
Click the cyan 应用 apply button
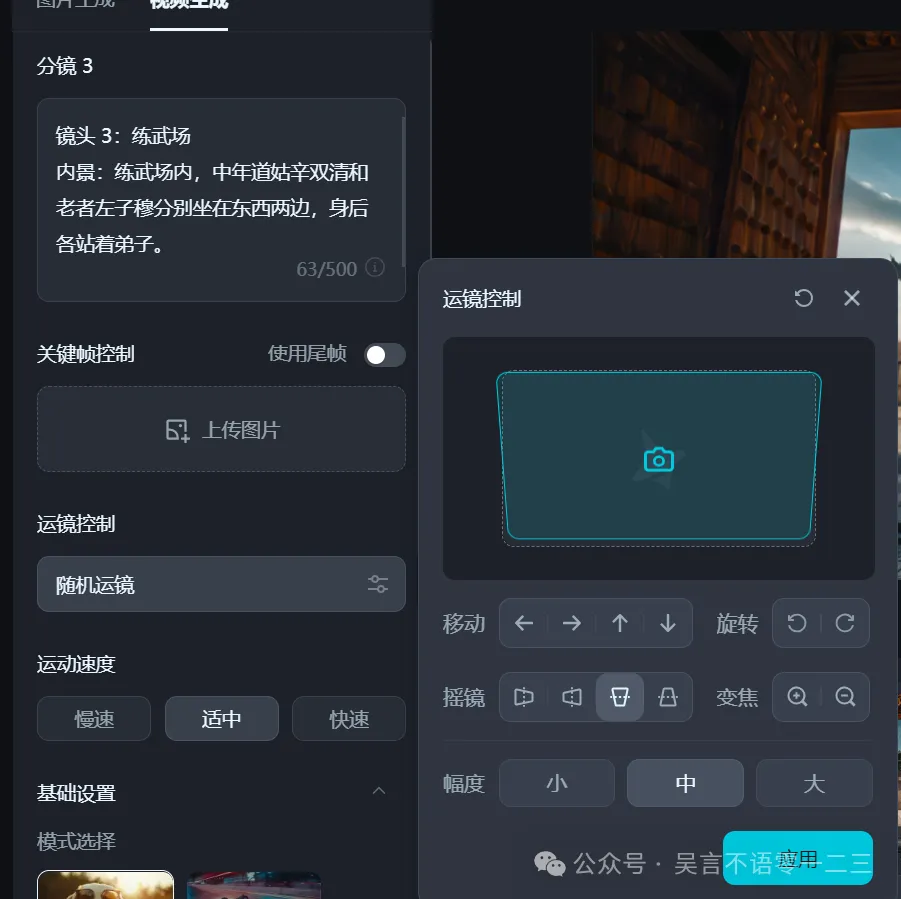coord(798,858)
